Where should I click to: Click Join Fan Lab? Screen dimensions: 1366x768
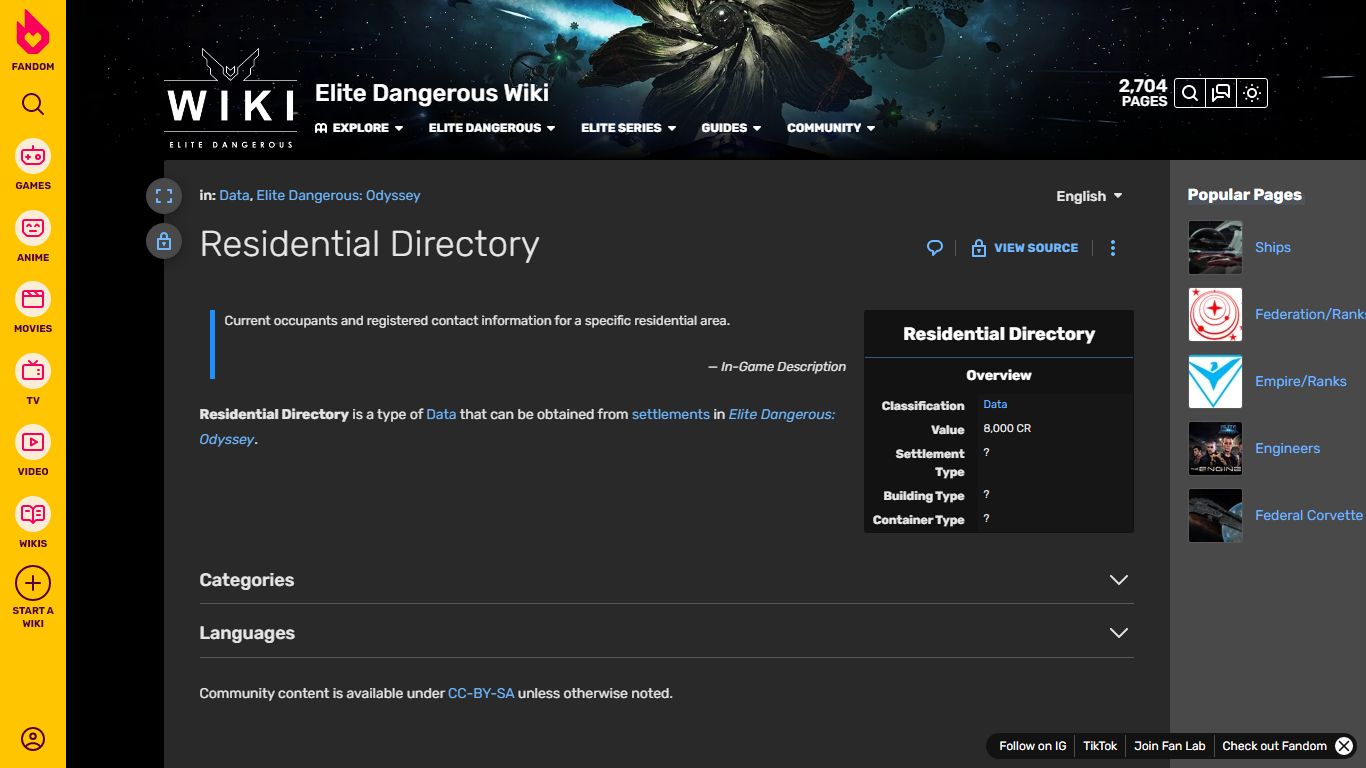point(1170,746)
